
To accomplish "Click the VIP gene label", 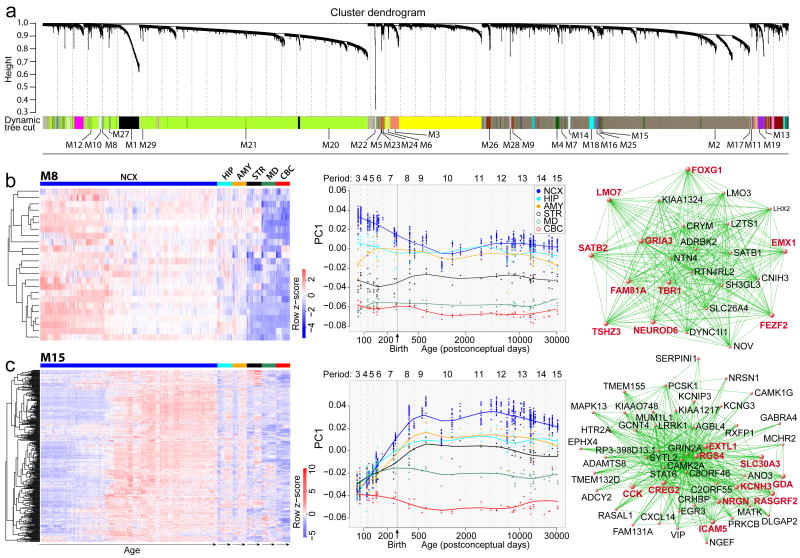I will pos(678,535).
